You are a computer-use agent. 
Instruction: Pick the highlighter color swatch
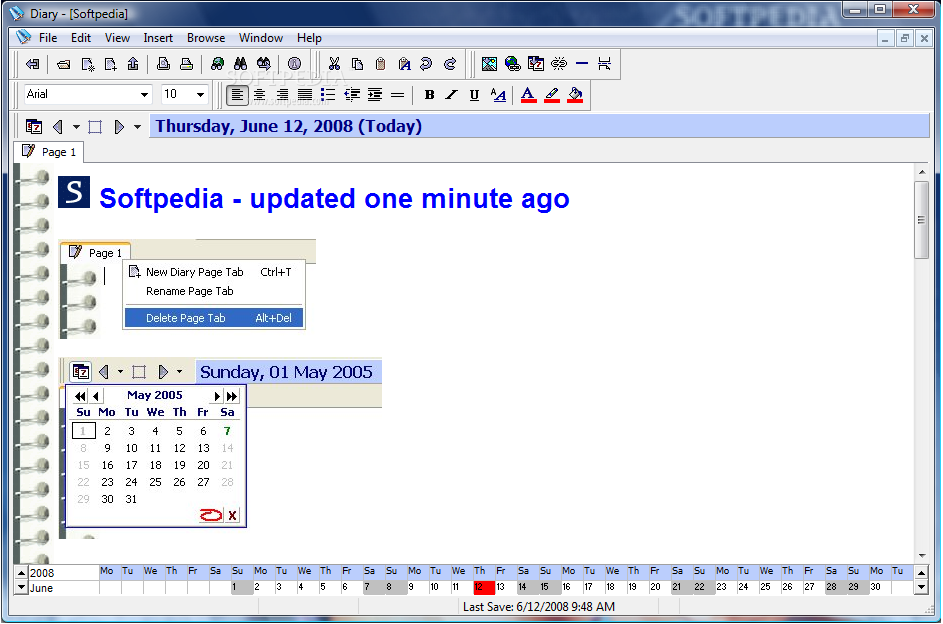pyautogui.click(x=551, y=95)
